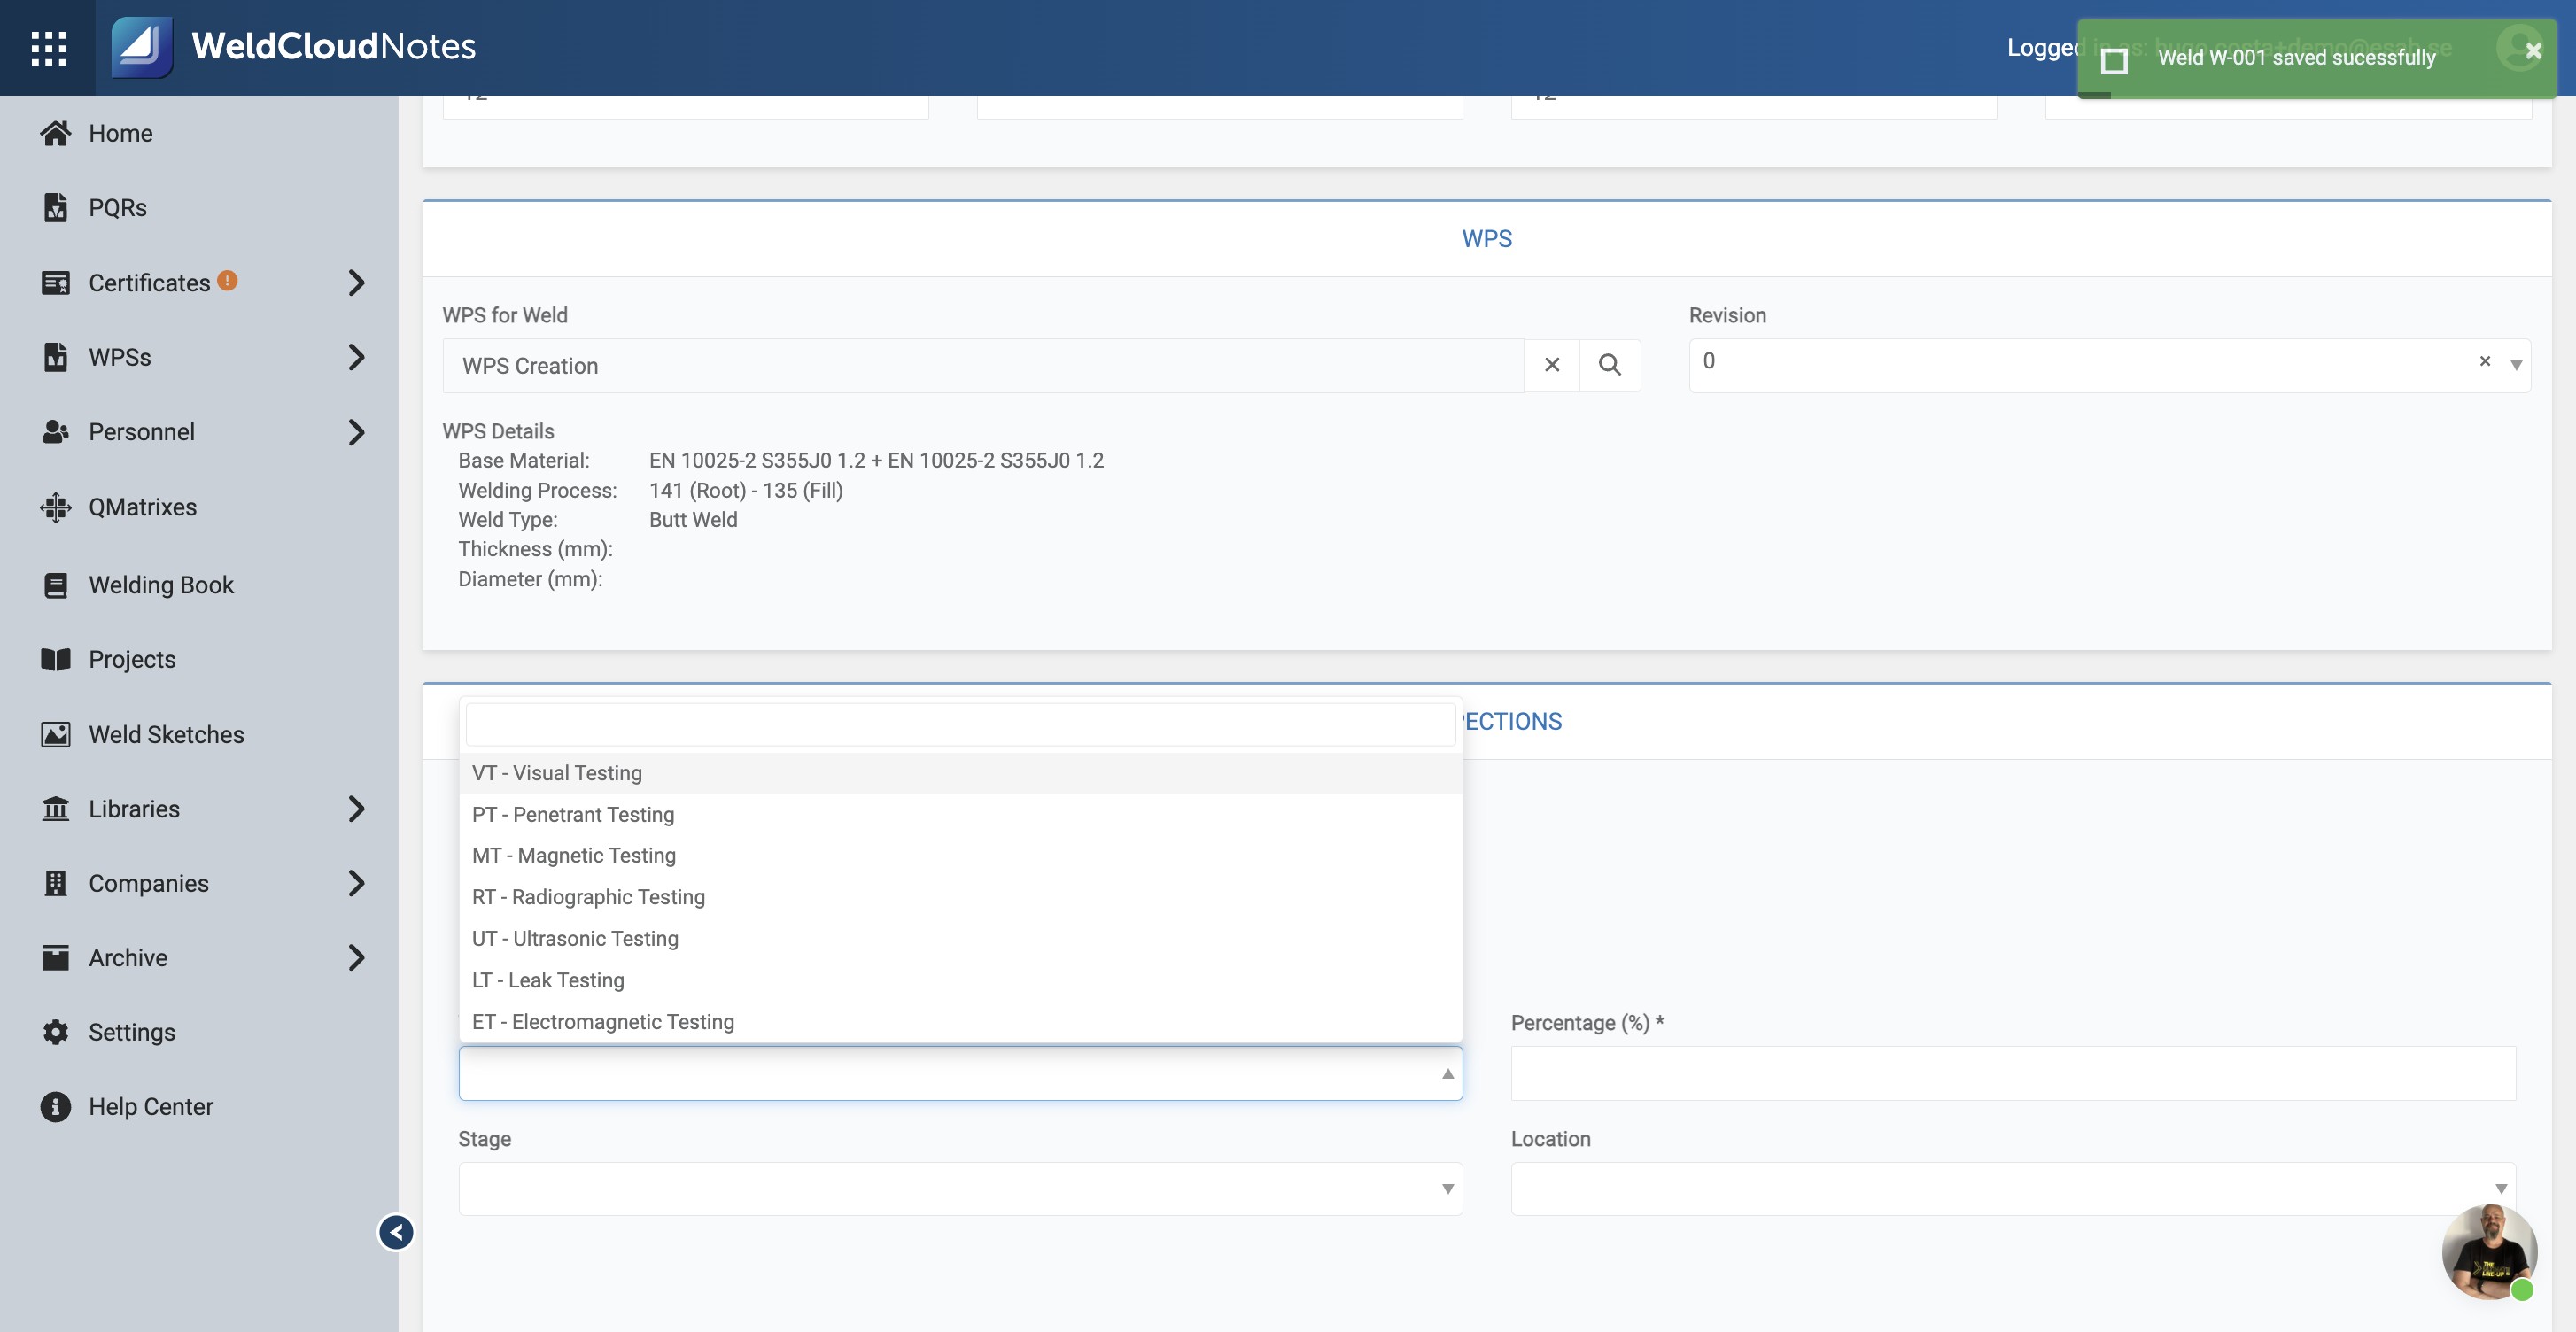Search WPS with the magnifier icon
Viewport: 2576px width, 1332px height.
[x=1610, y=365]
